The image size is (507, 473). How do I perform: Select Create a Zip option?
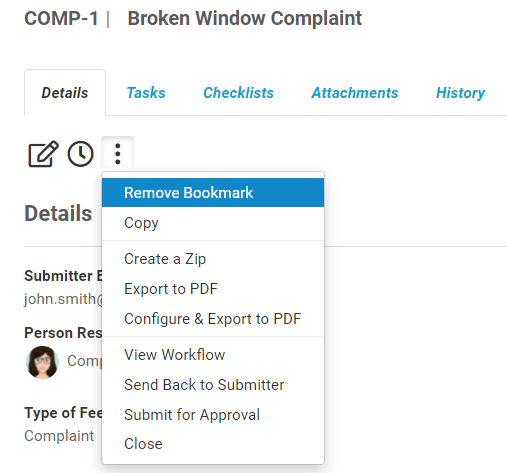pos(213,259)
